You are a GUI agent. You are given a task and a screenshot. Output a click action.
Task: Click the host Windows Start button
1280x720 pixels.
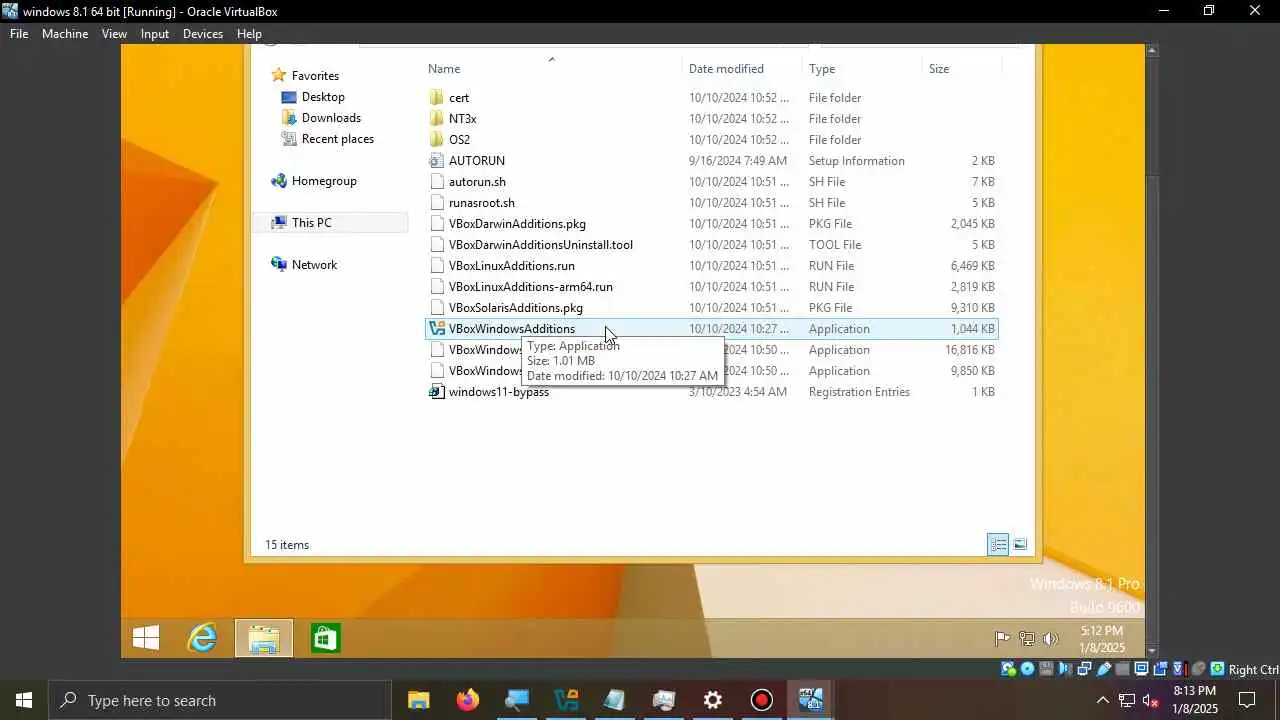(x=24, y=700)
